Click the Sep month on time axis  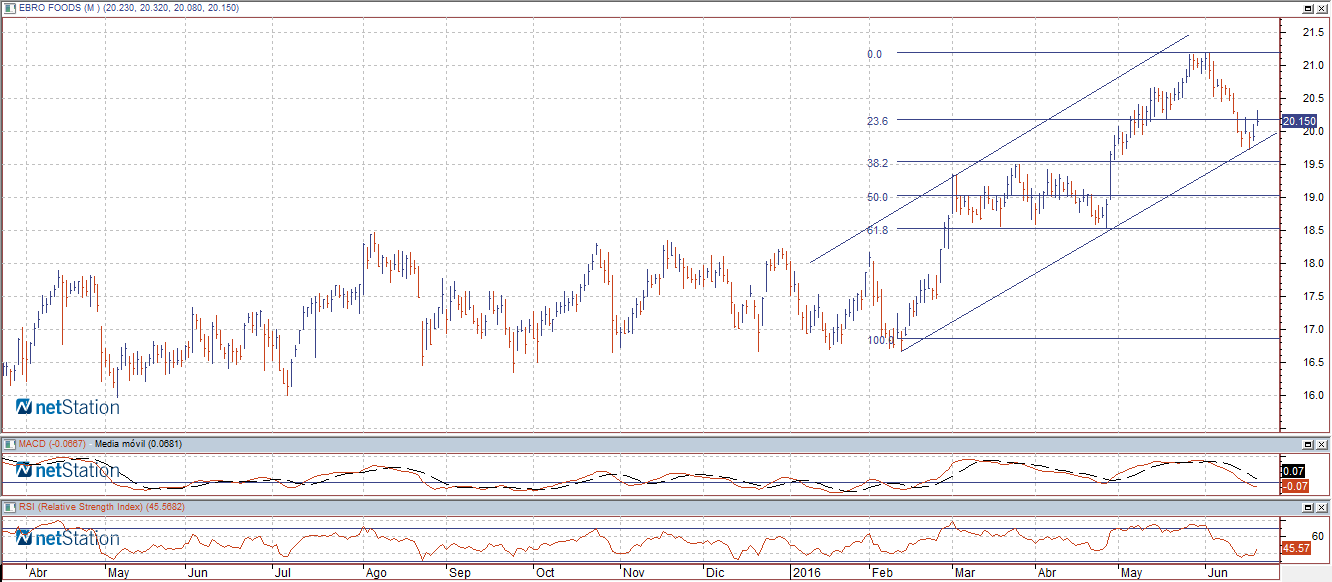point(459,574)
